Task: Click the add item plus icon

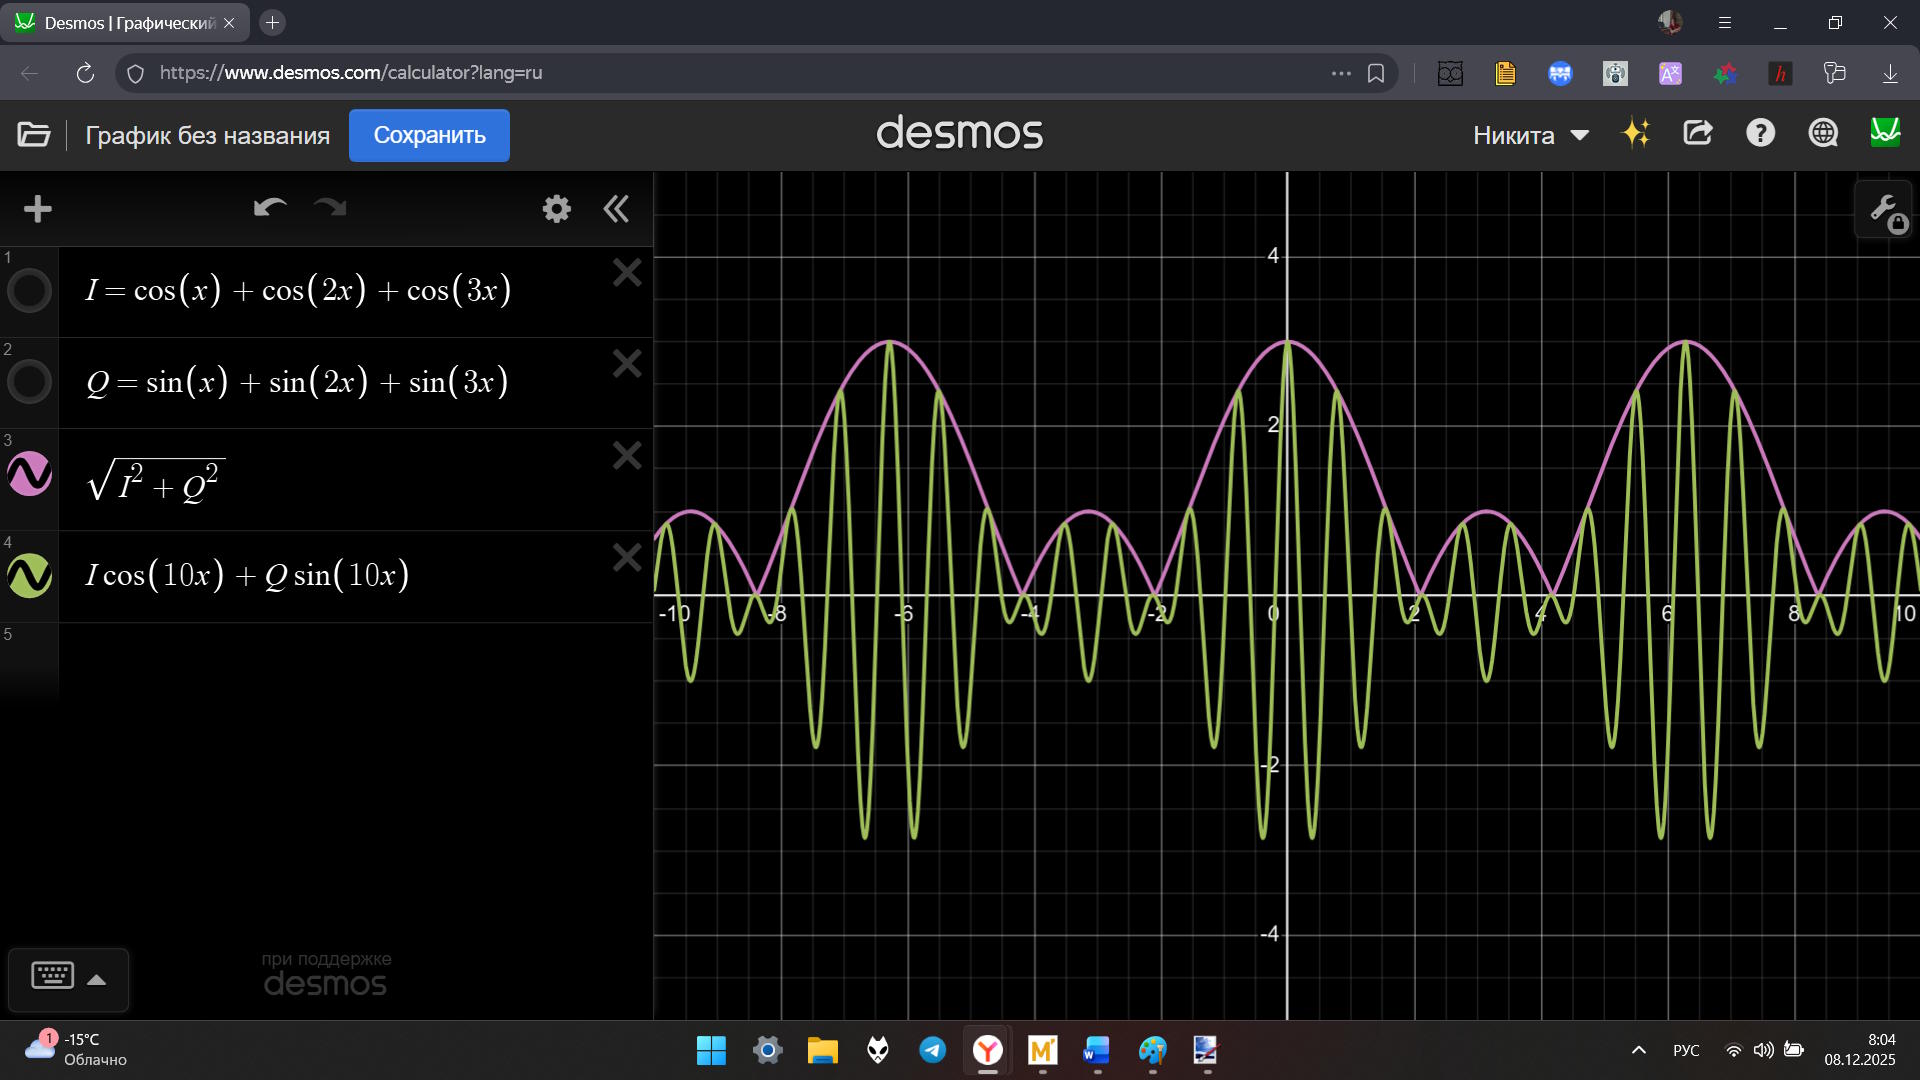Action: pos(38,209)
